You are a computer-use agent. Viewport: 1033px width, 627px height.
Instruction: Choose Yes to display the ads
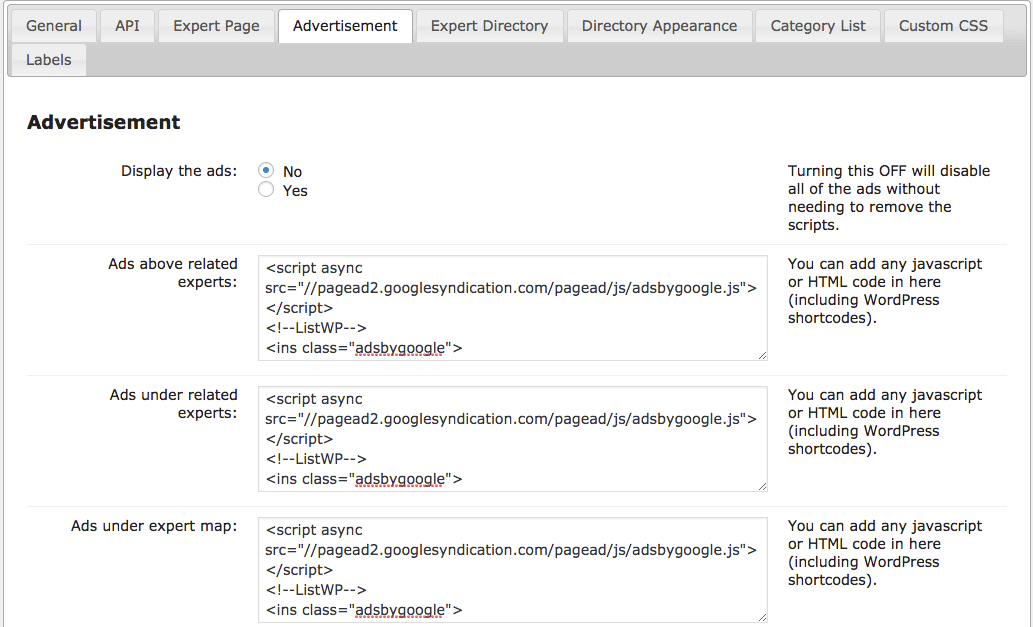266,190
